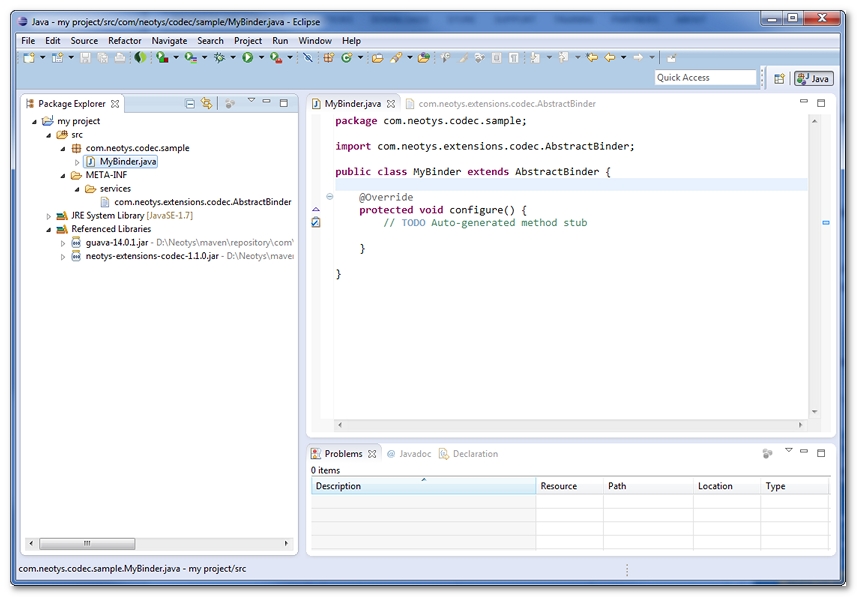The height and width of the screenshot is (597, 857).
Task: Click the New file wizard toolbar icon
Action: tap(28, 58)
